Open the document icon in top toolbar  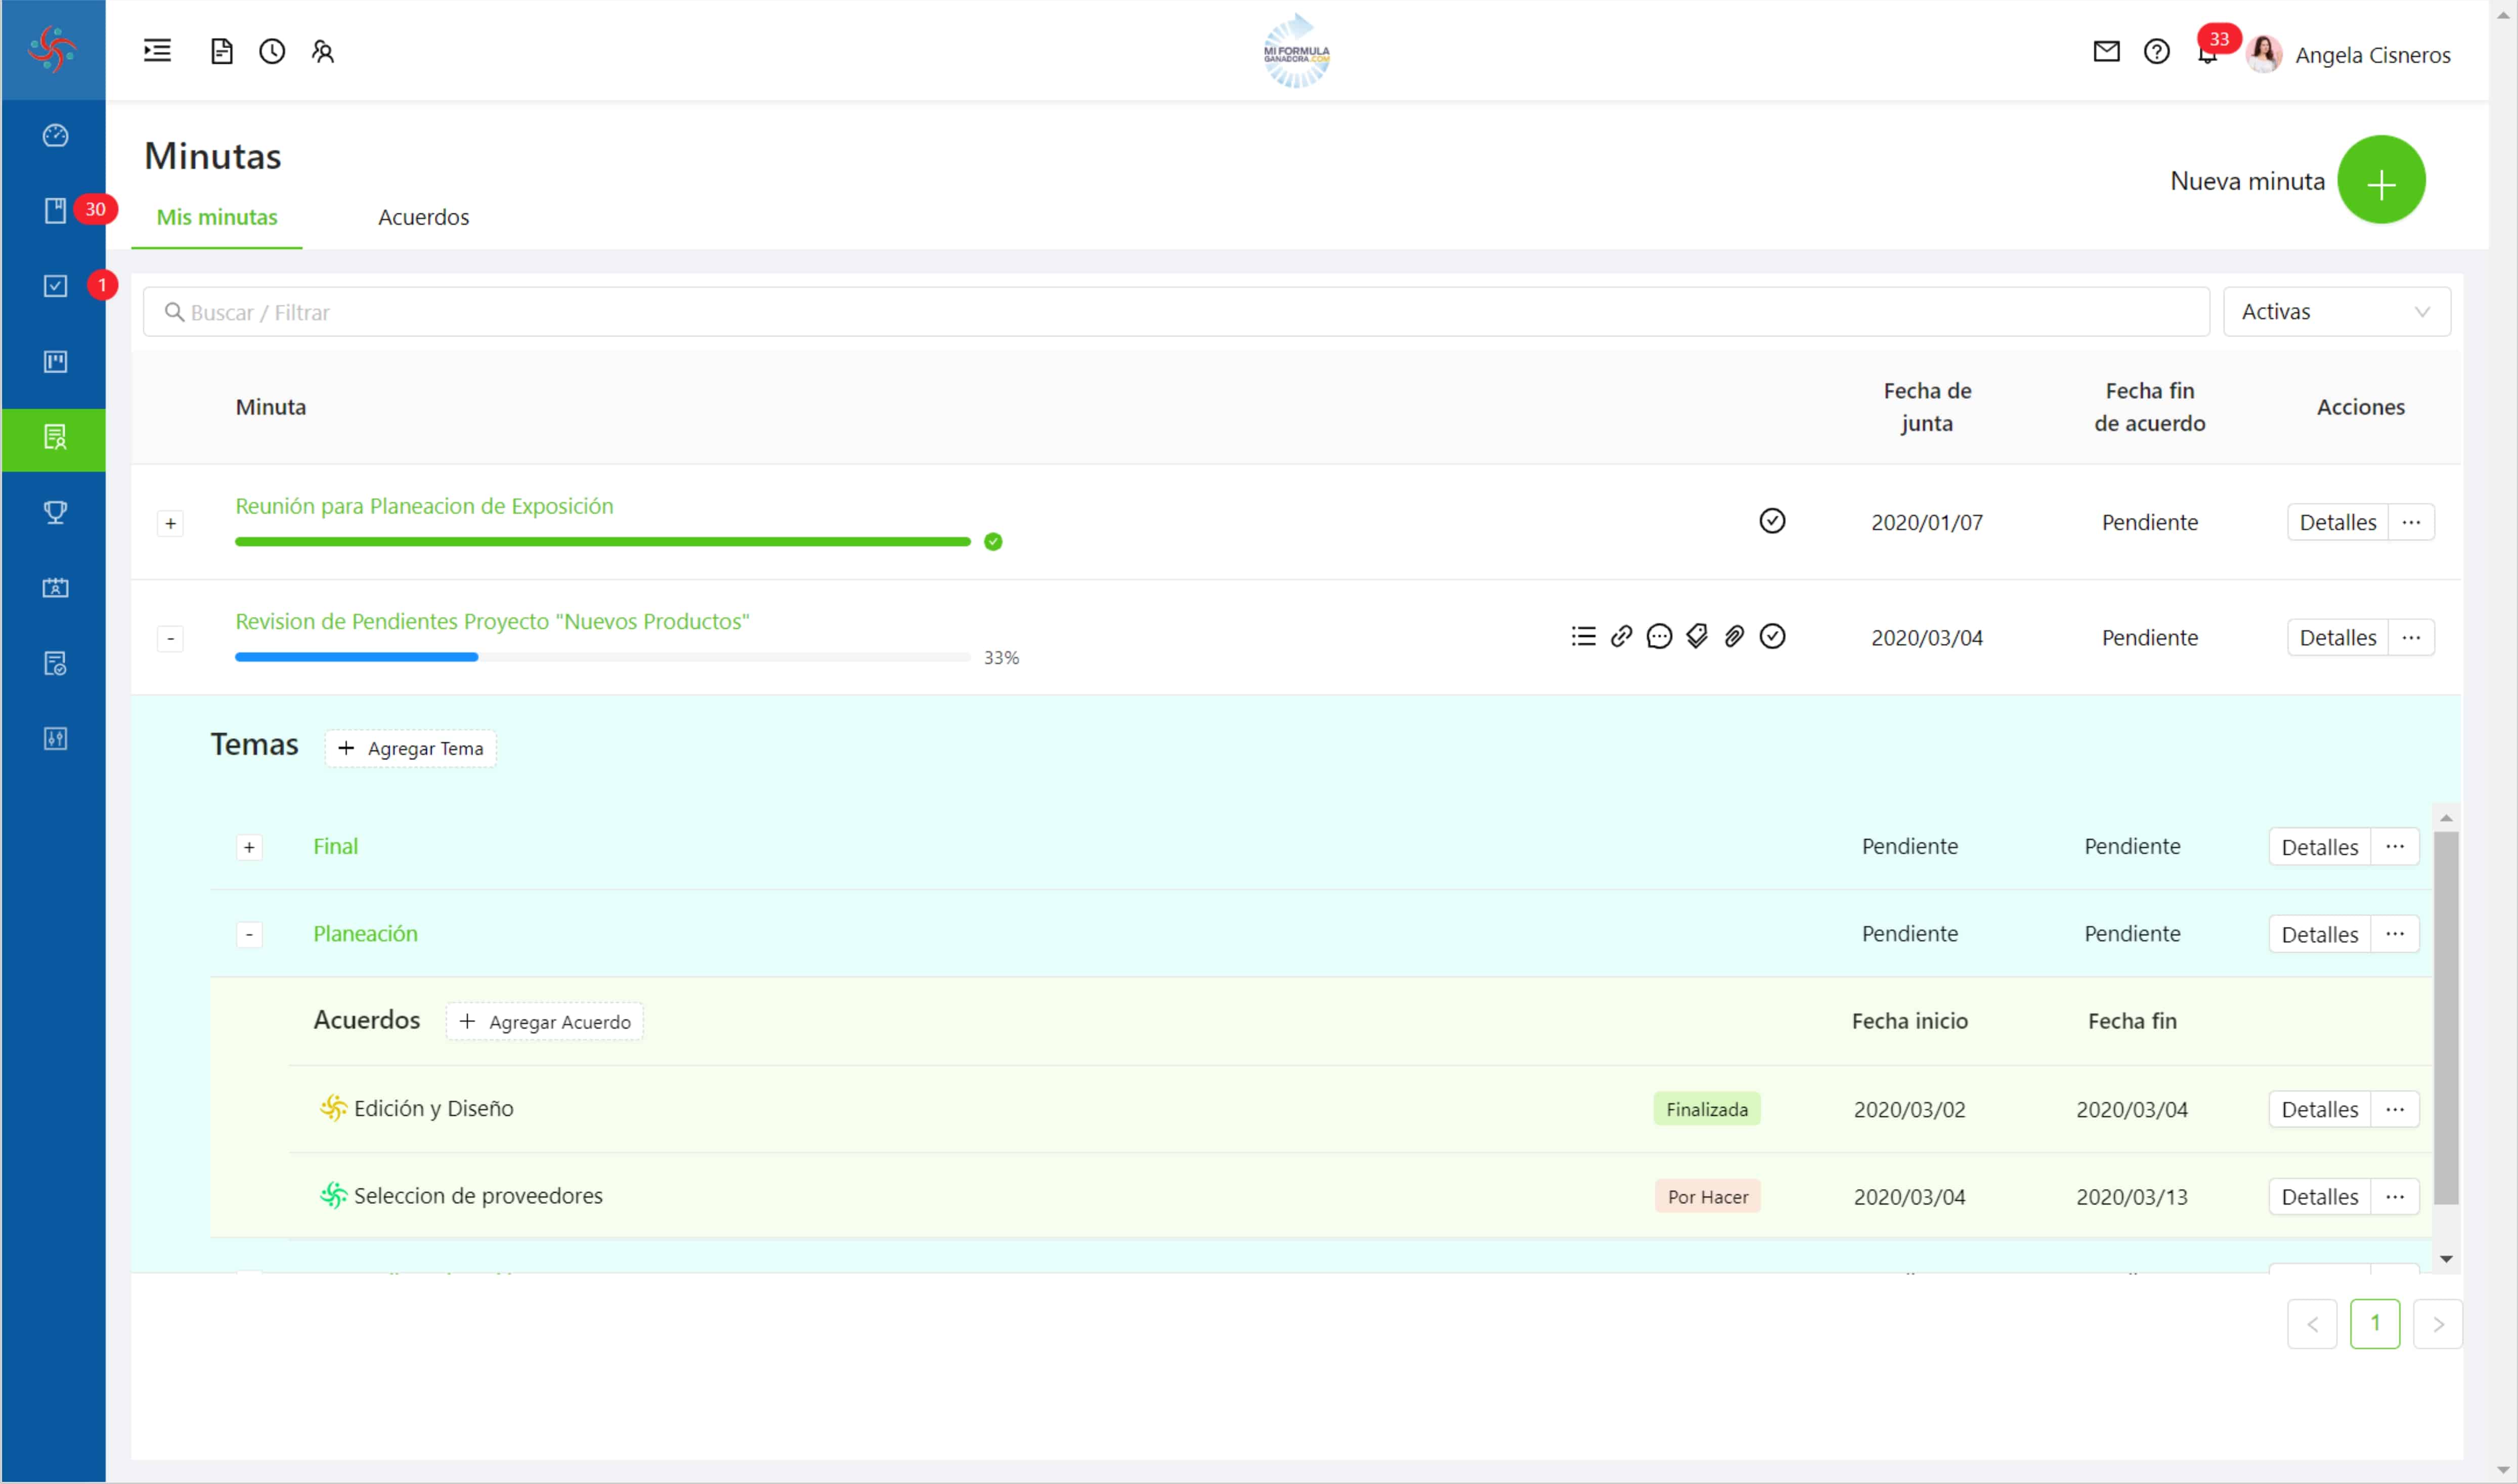221,51
